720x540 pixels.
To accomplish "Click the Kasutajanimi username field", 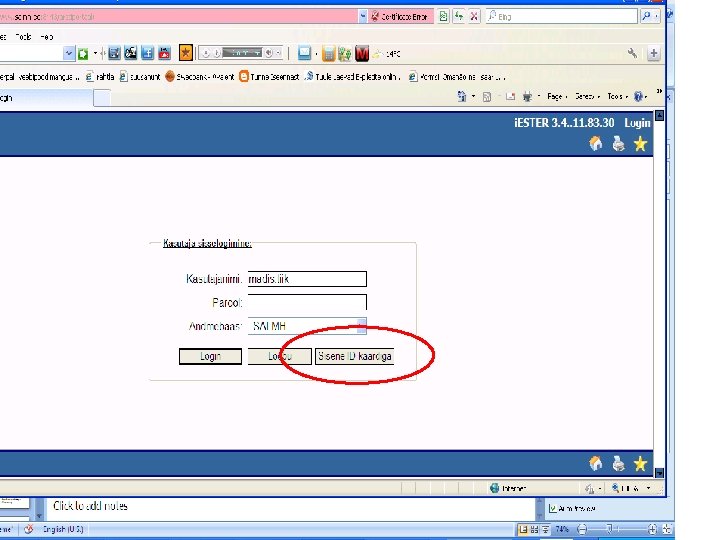I will click(307, 279).
